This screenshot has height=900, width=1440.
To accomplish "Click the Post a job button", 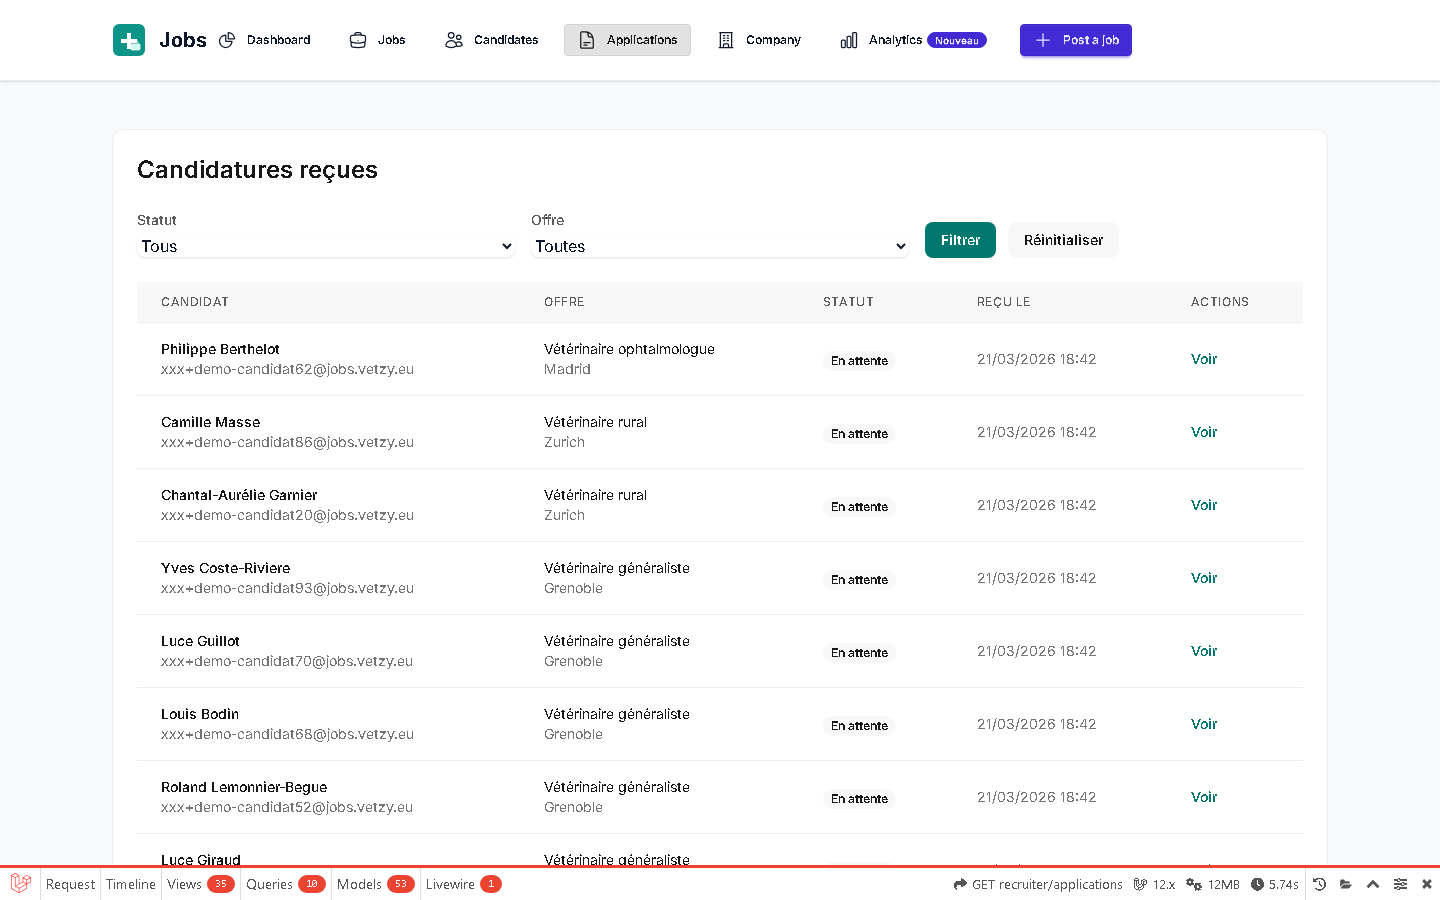I will (x=1076, y=40).
